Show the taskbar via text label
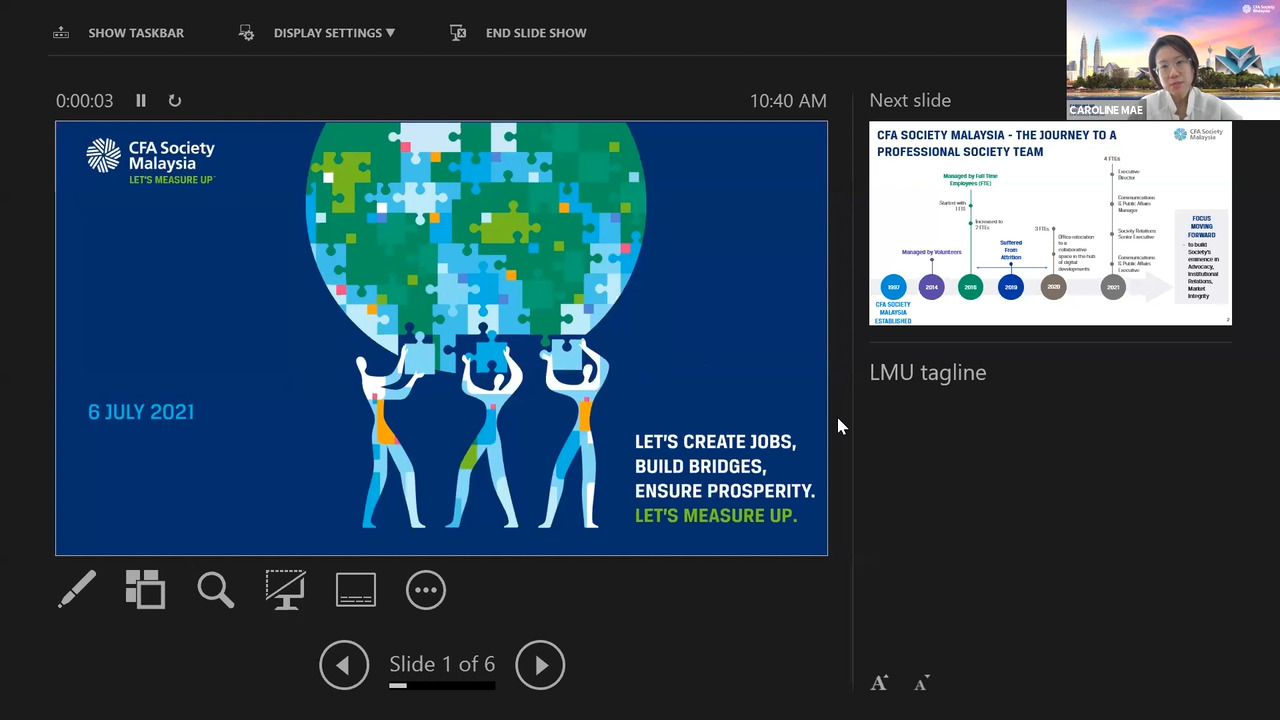Screen dimensions: 1280x720 tap(136, 33)
